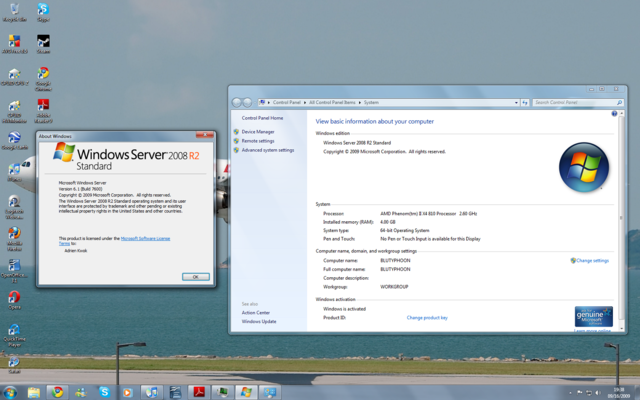640x400 pixels.
Task: Select System breadcrumb in address bar
Action: tap(371, 102)
